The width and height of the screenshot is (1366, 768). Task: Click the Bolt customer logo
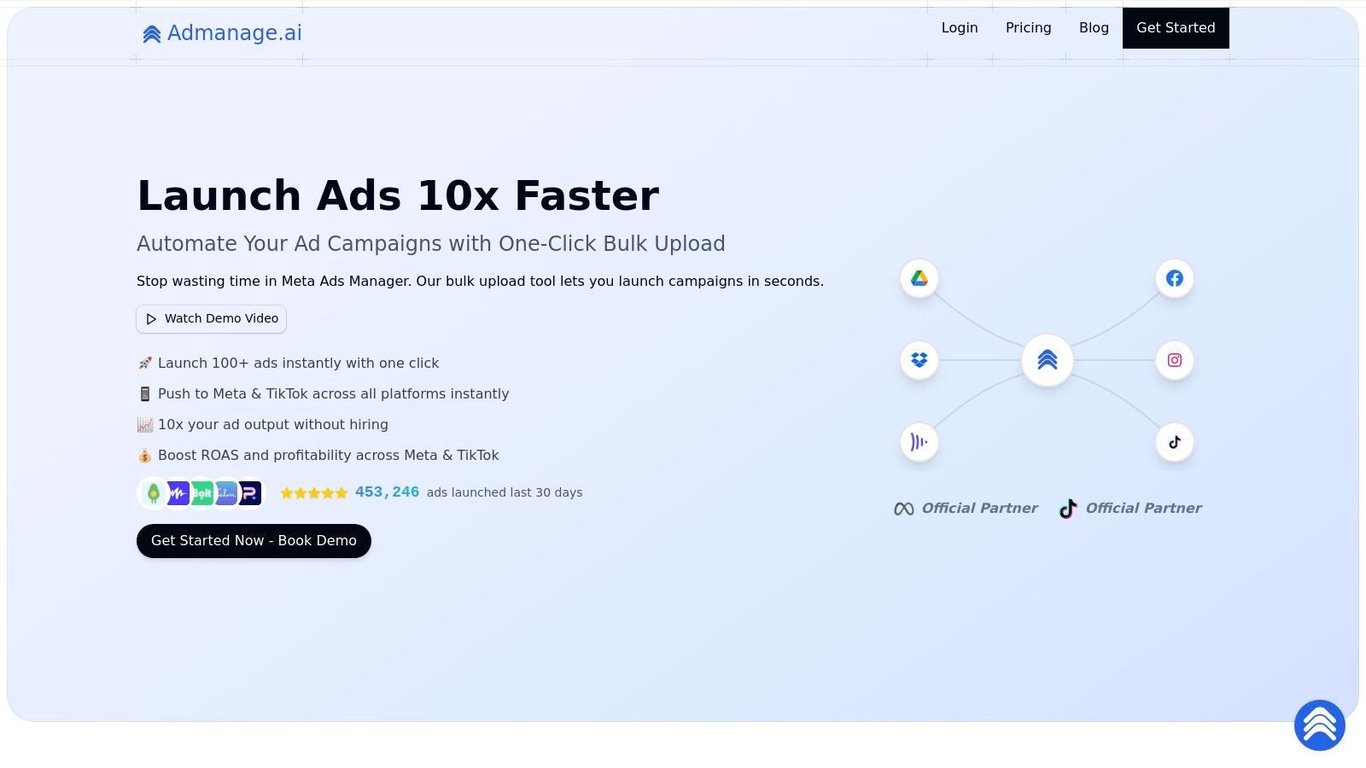tap(202, 493)
